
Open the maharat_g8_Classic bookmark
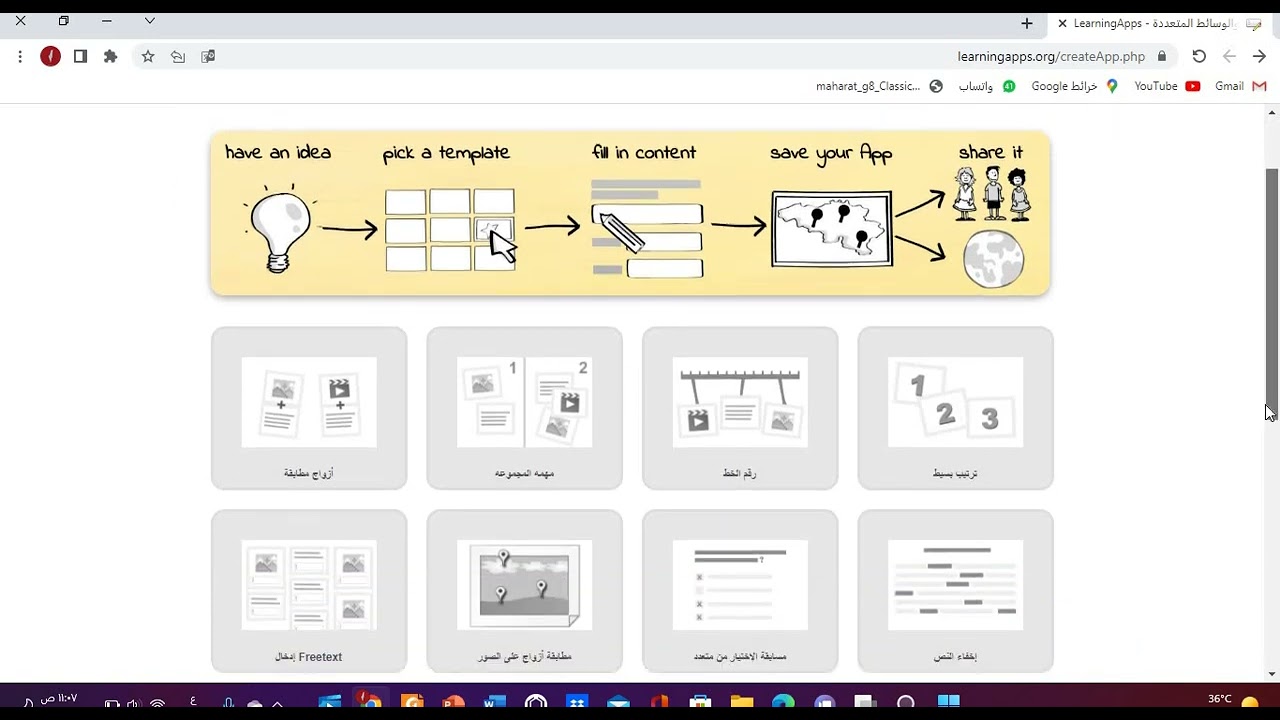879,86
